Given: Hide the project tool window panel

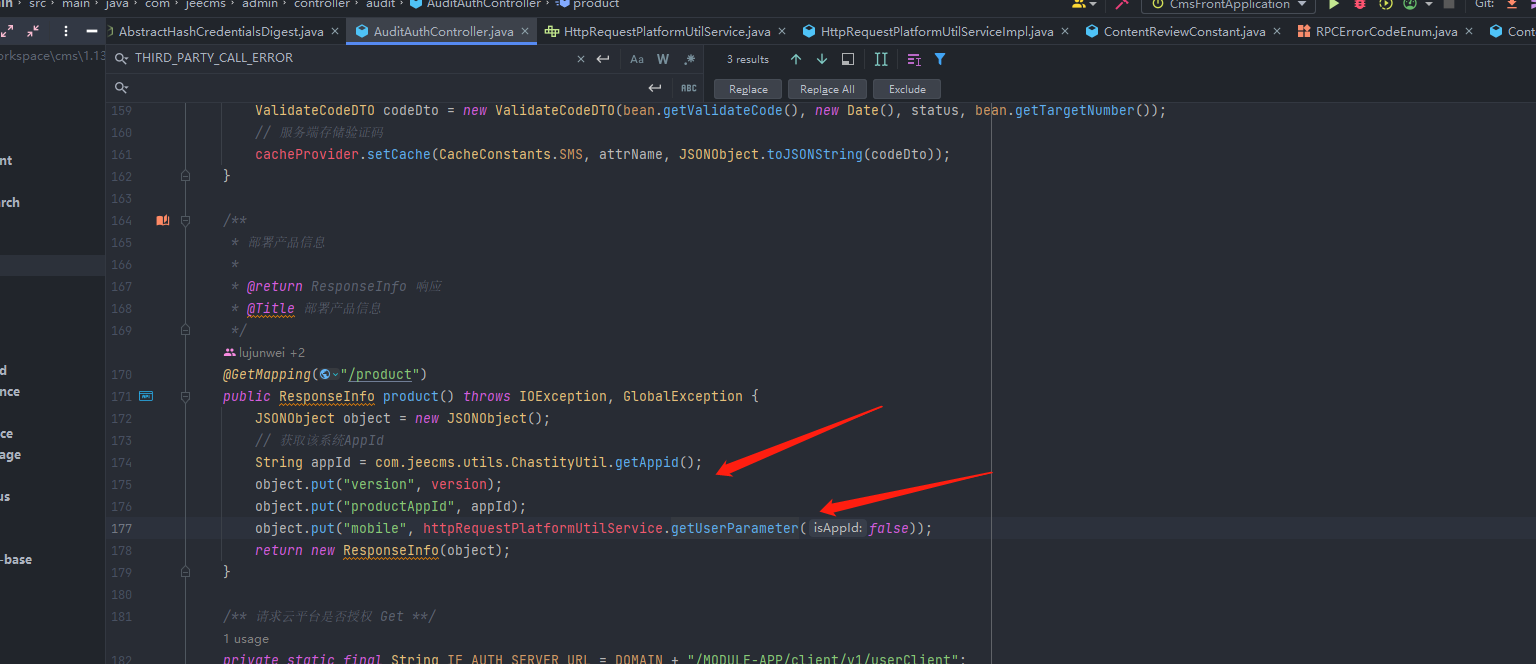Looking at the screenshot, I should coord(92,31).
